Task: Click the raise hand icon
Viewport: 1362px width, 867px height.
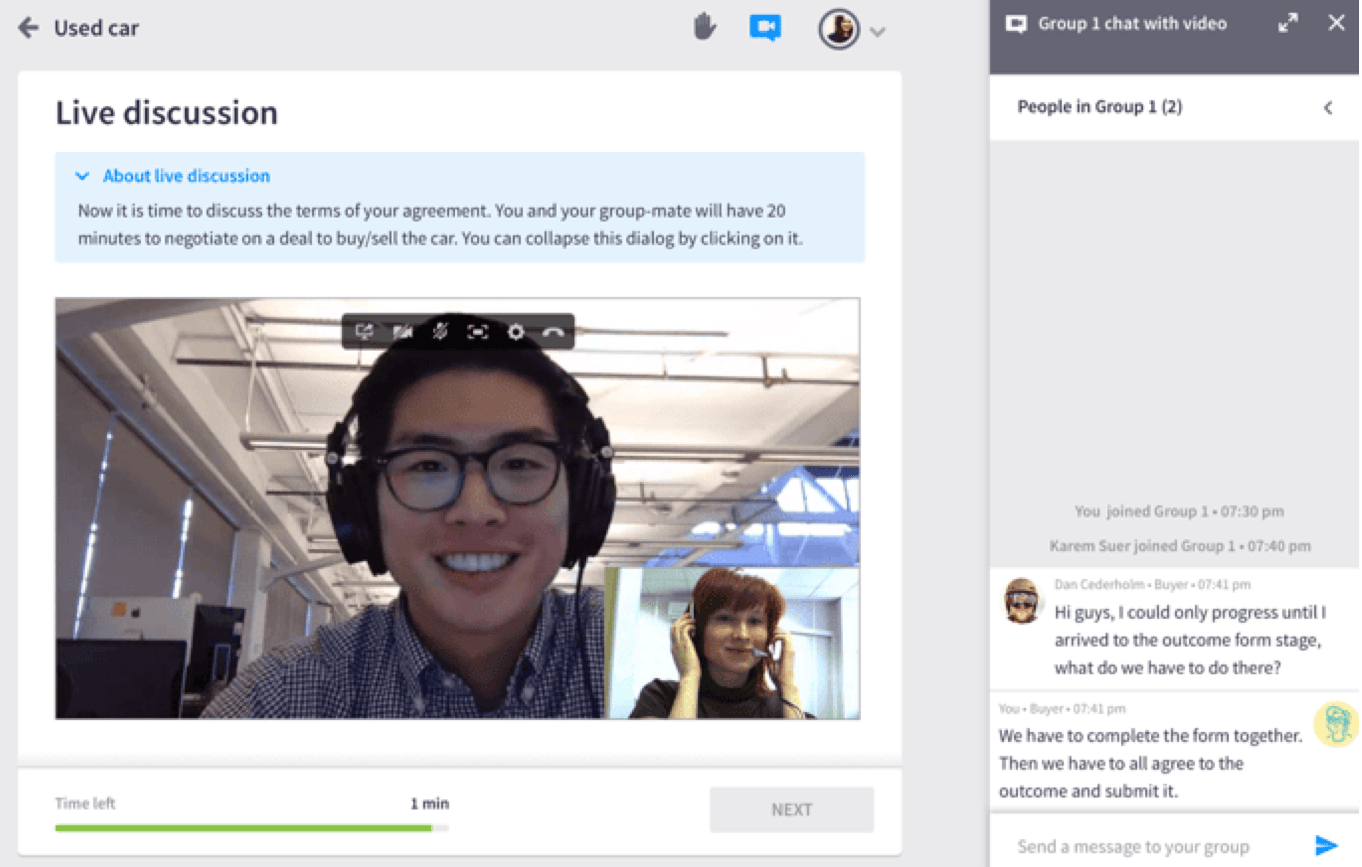Action: click(705, 27)
